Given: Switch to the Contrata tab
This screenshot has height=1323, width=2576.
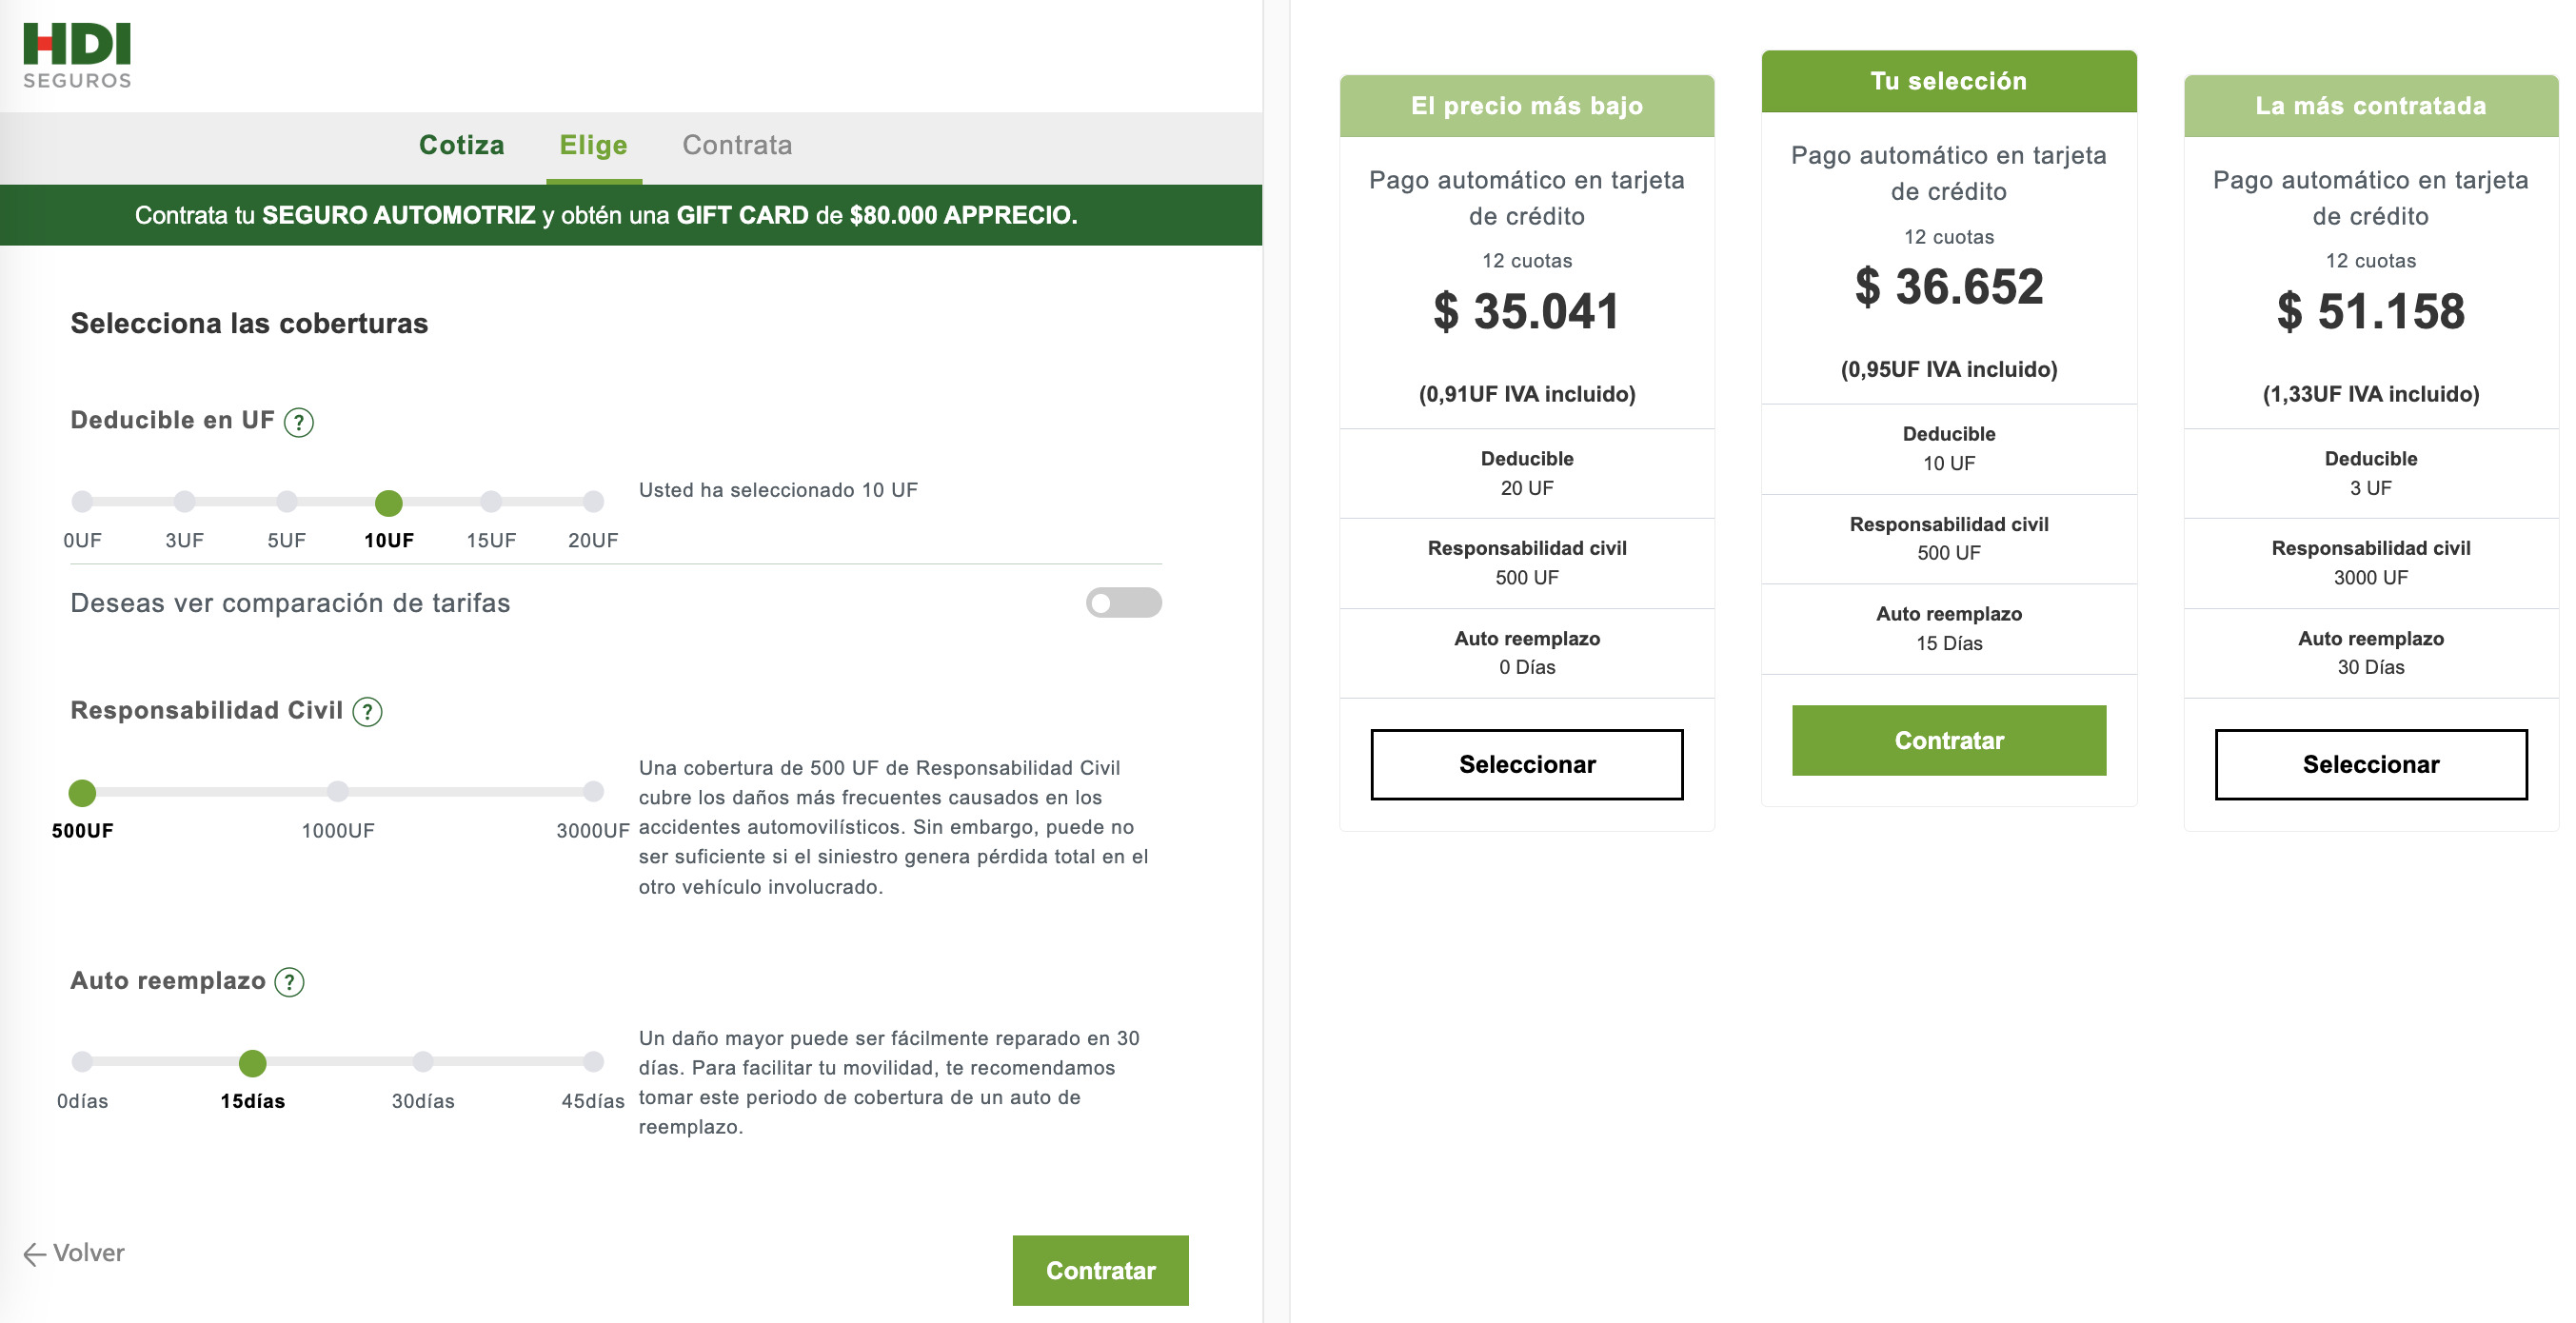Looking at the screenshot, I should tap(737, 145).
